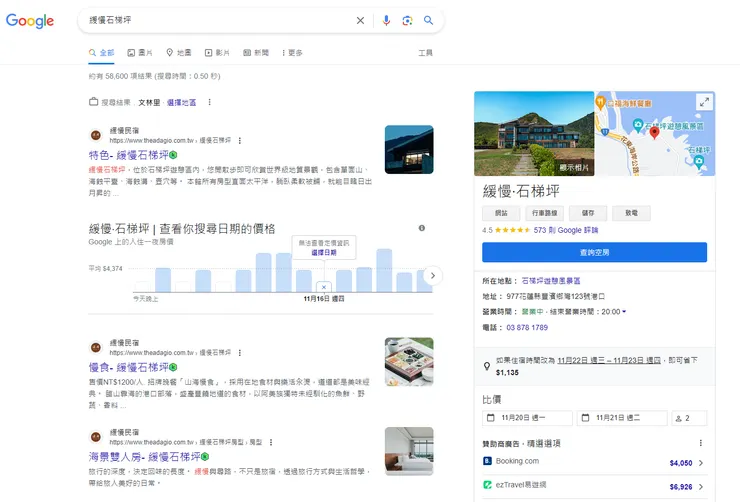Click the 行車路線 directions button

(x=545, y=213)
